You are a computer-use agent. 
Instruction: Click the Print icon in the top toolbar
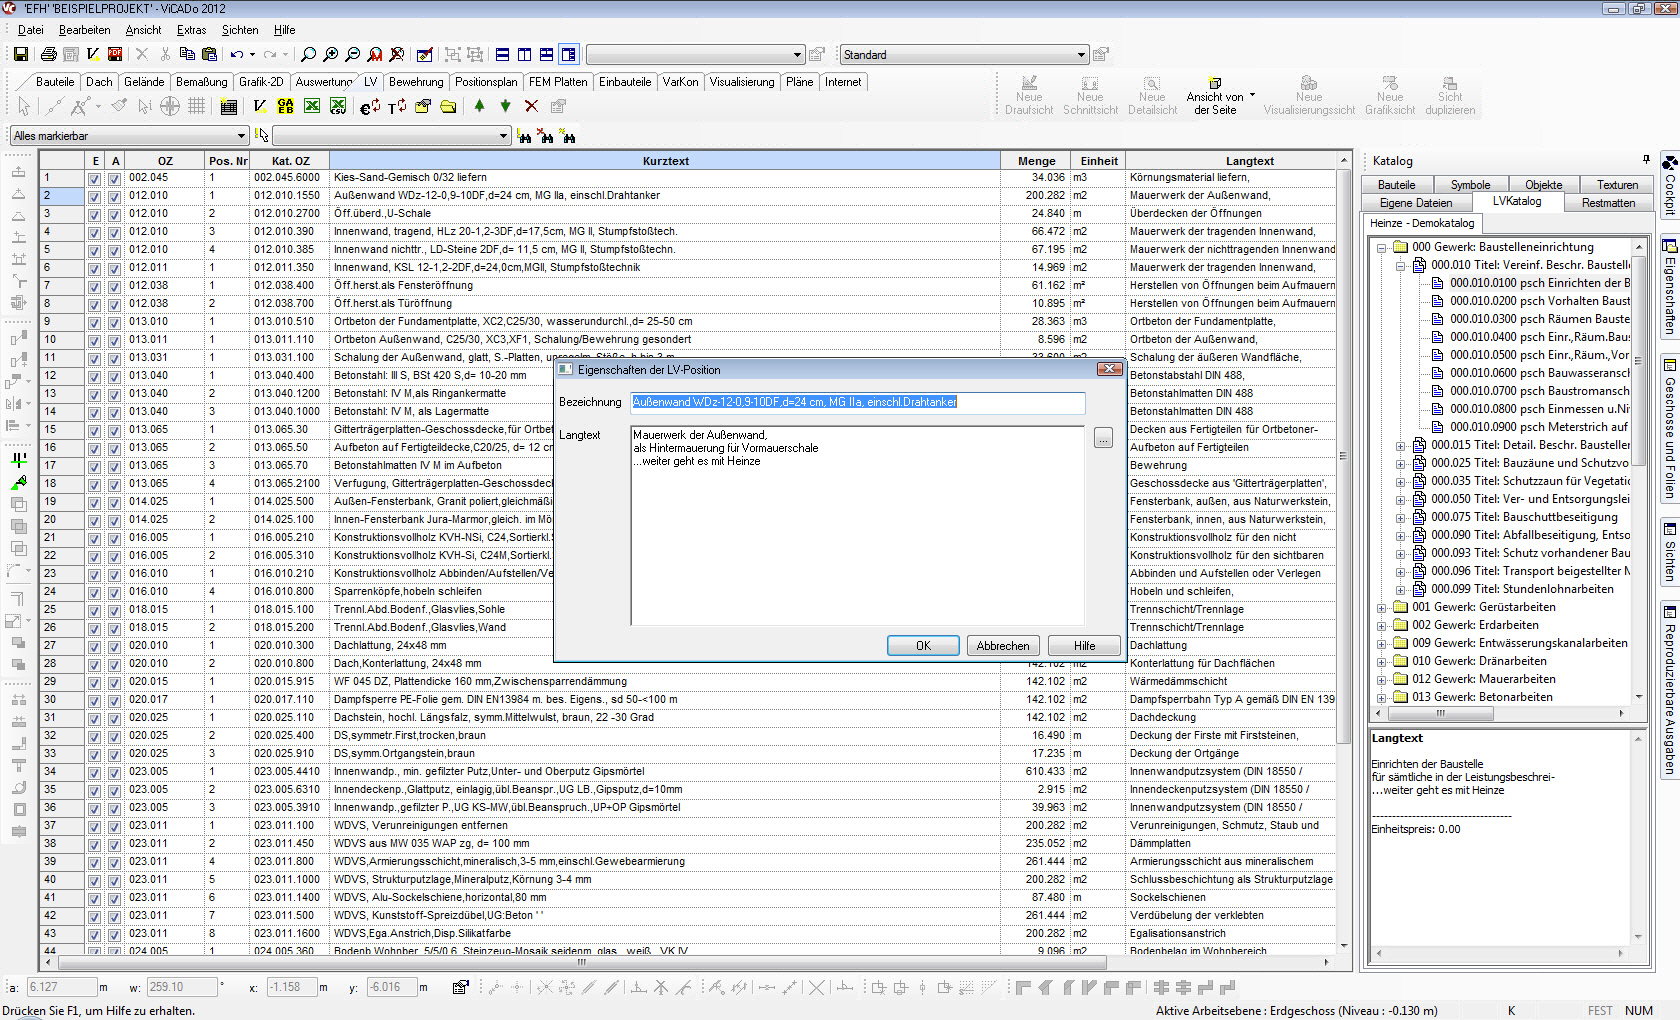point(48,54)
